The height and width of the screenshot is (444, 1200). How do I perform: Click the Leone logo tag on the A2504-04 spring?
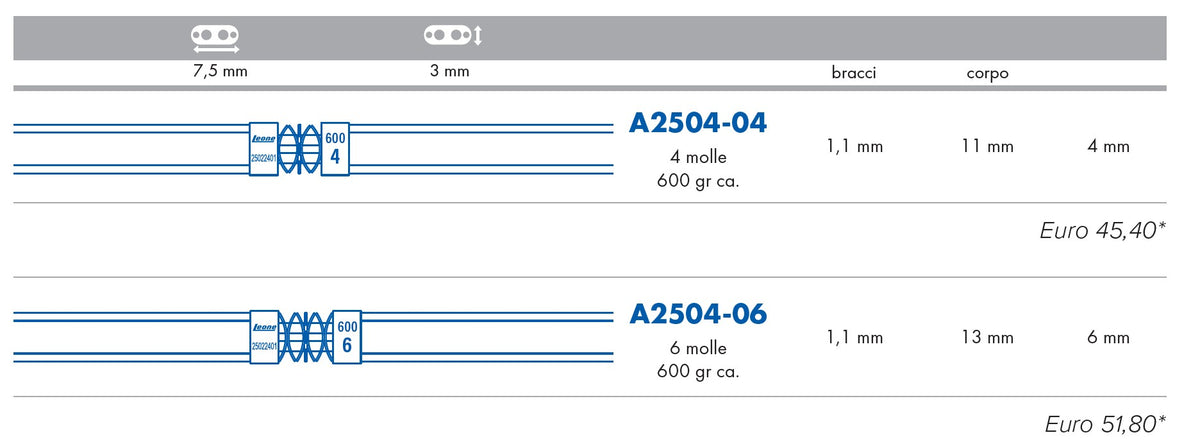pos(263,150)
